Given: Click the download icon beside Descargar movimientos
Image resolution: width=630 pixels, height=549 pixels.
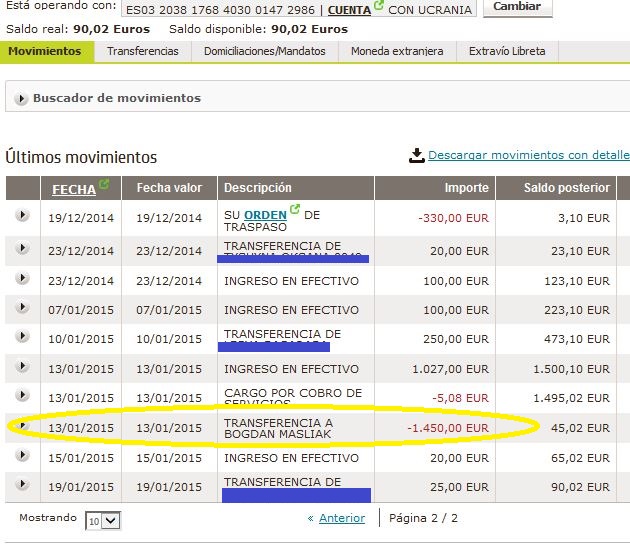Looking at the screenshot, I should coord(416,156).
